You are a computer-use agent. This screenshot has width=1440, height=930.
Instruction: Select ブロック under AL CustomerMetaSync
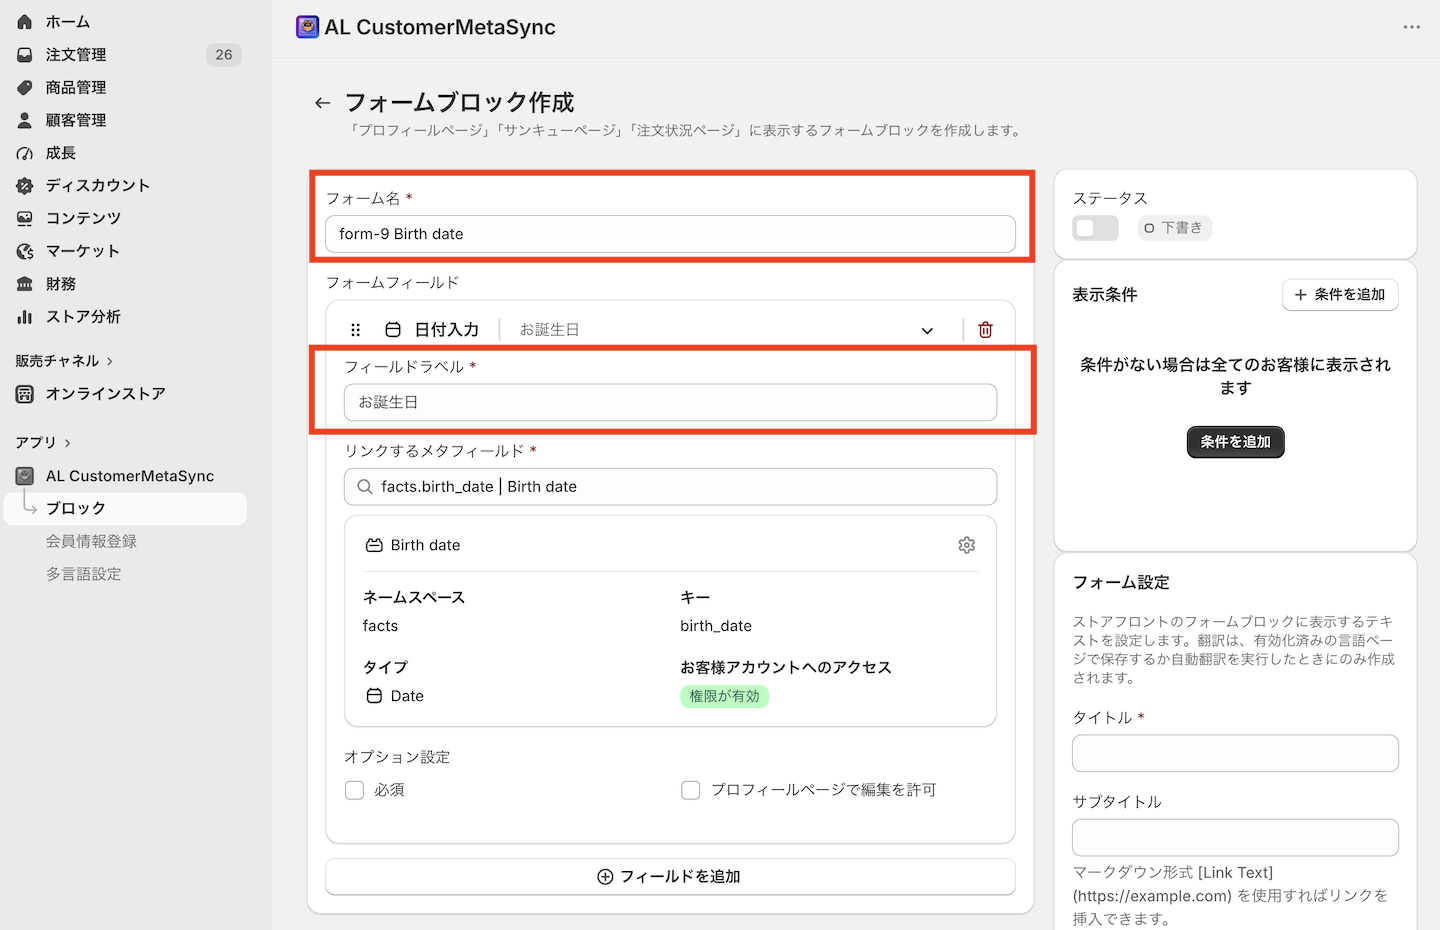point(126,508)
